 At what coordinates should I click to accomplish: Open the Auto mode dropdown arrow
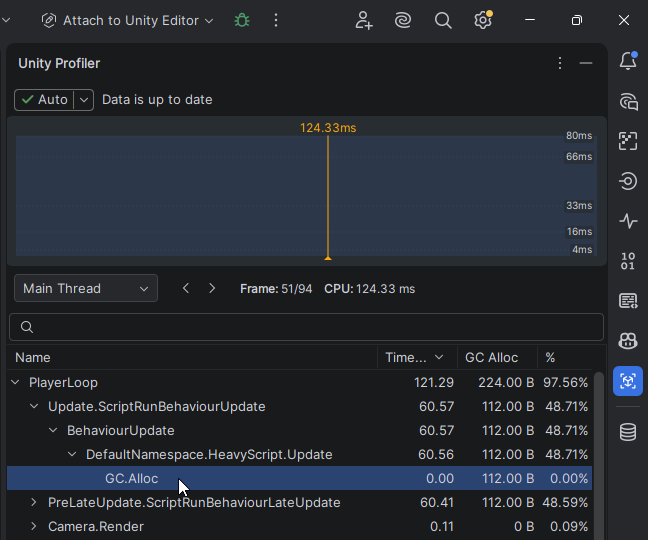tap(84, 100)
